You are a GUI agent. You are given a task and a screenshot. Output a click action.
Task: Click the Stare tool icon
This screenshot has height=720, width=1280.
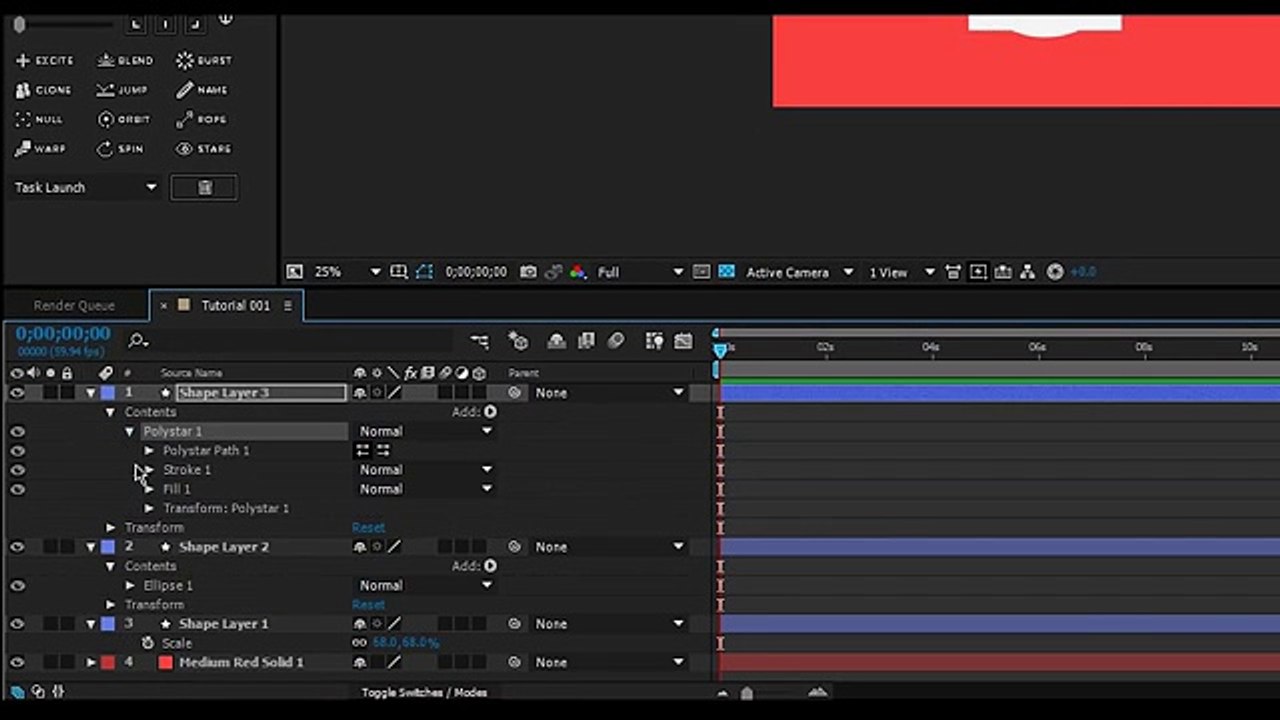pyautogui.click(x=185, y=149)
